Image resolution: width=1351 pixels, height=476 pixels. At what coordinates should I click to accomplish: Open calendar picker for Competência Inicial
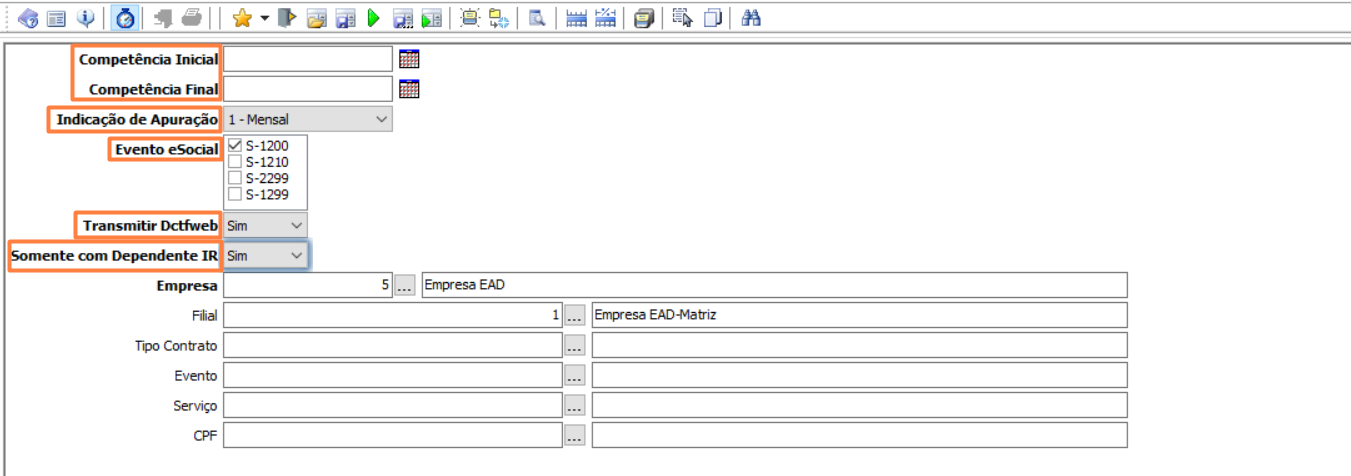[x=409, y=59]
